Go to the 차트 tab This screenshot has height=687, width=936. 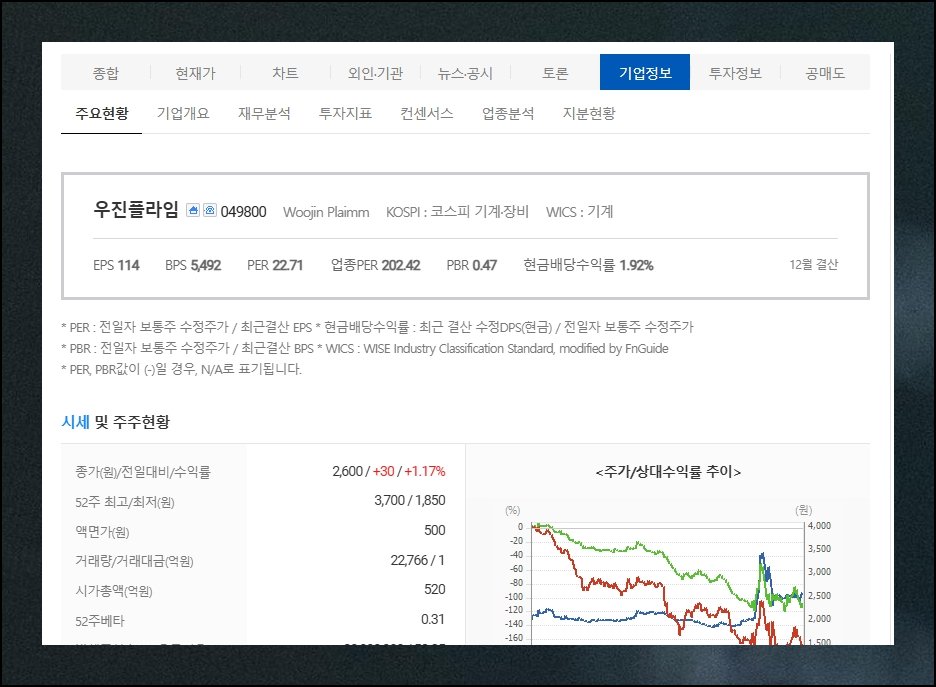tap(285, 73)
